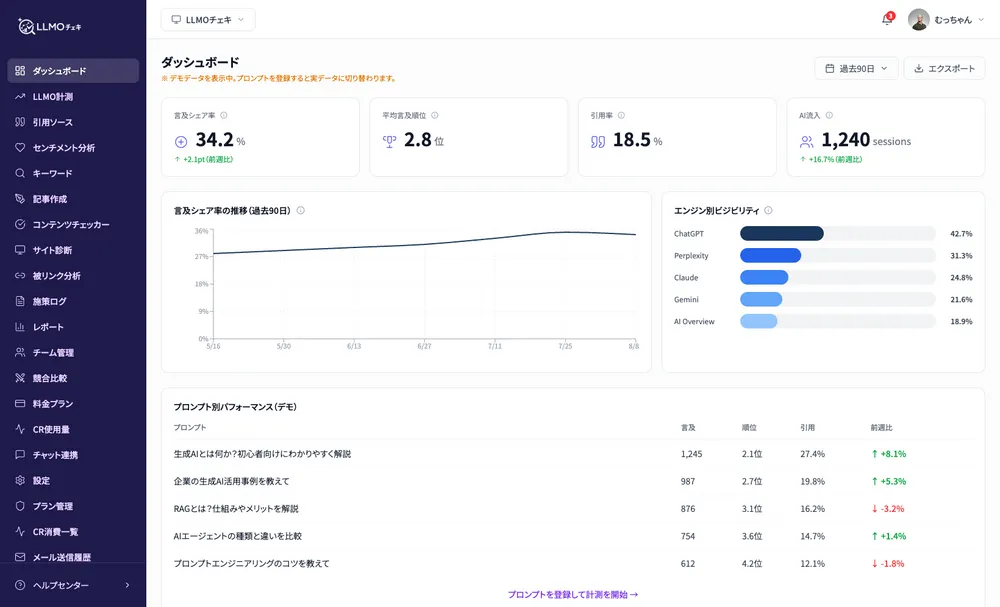Go to LLMO計測 in sidebar
Viewport: 1000px width, 607px height.
[73, 96]
